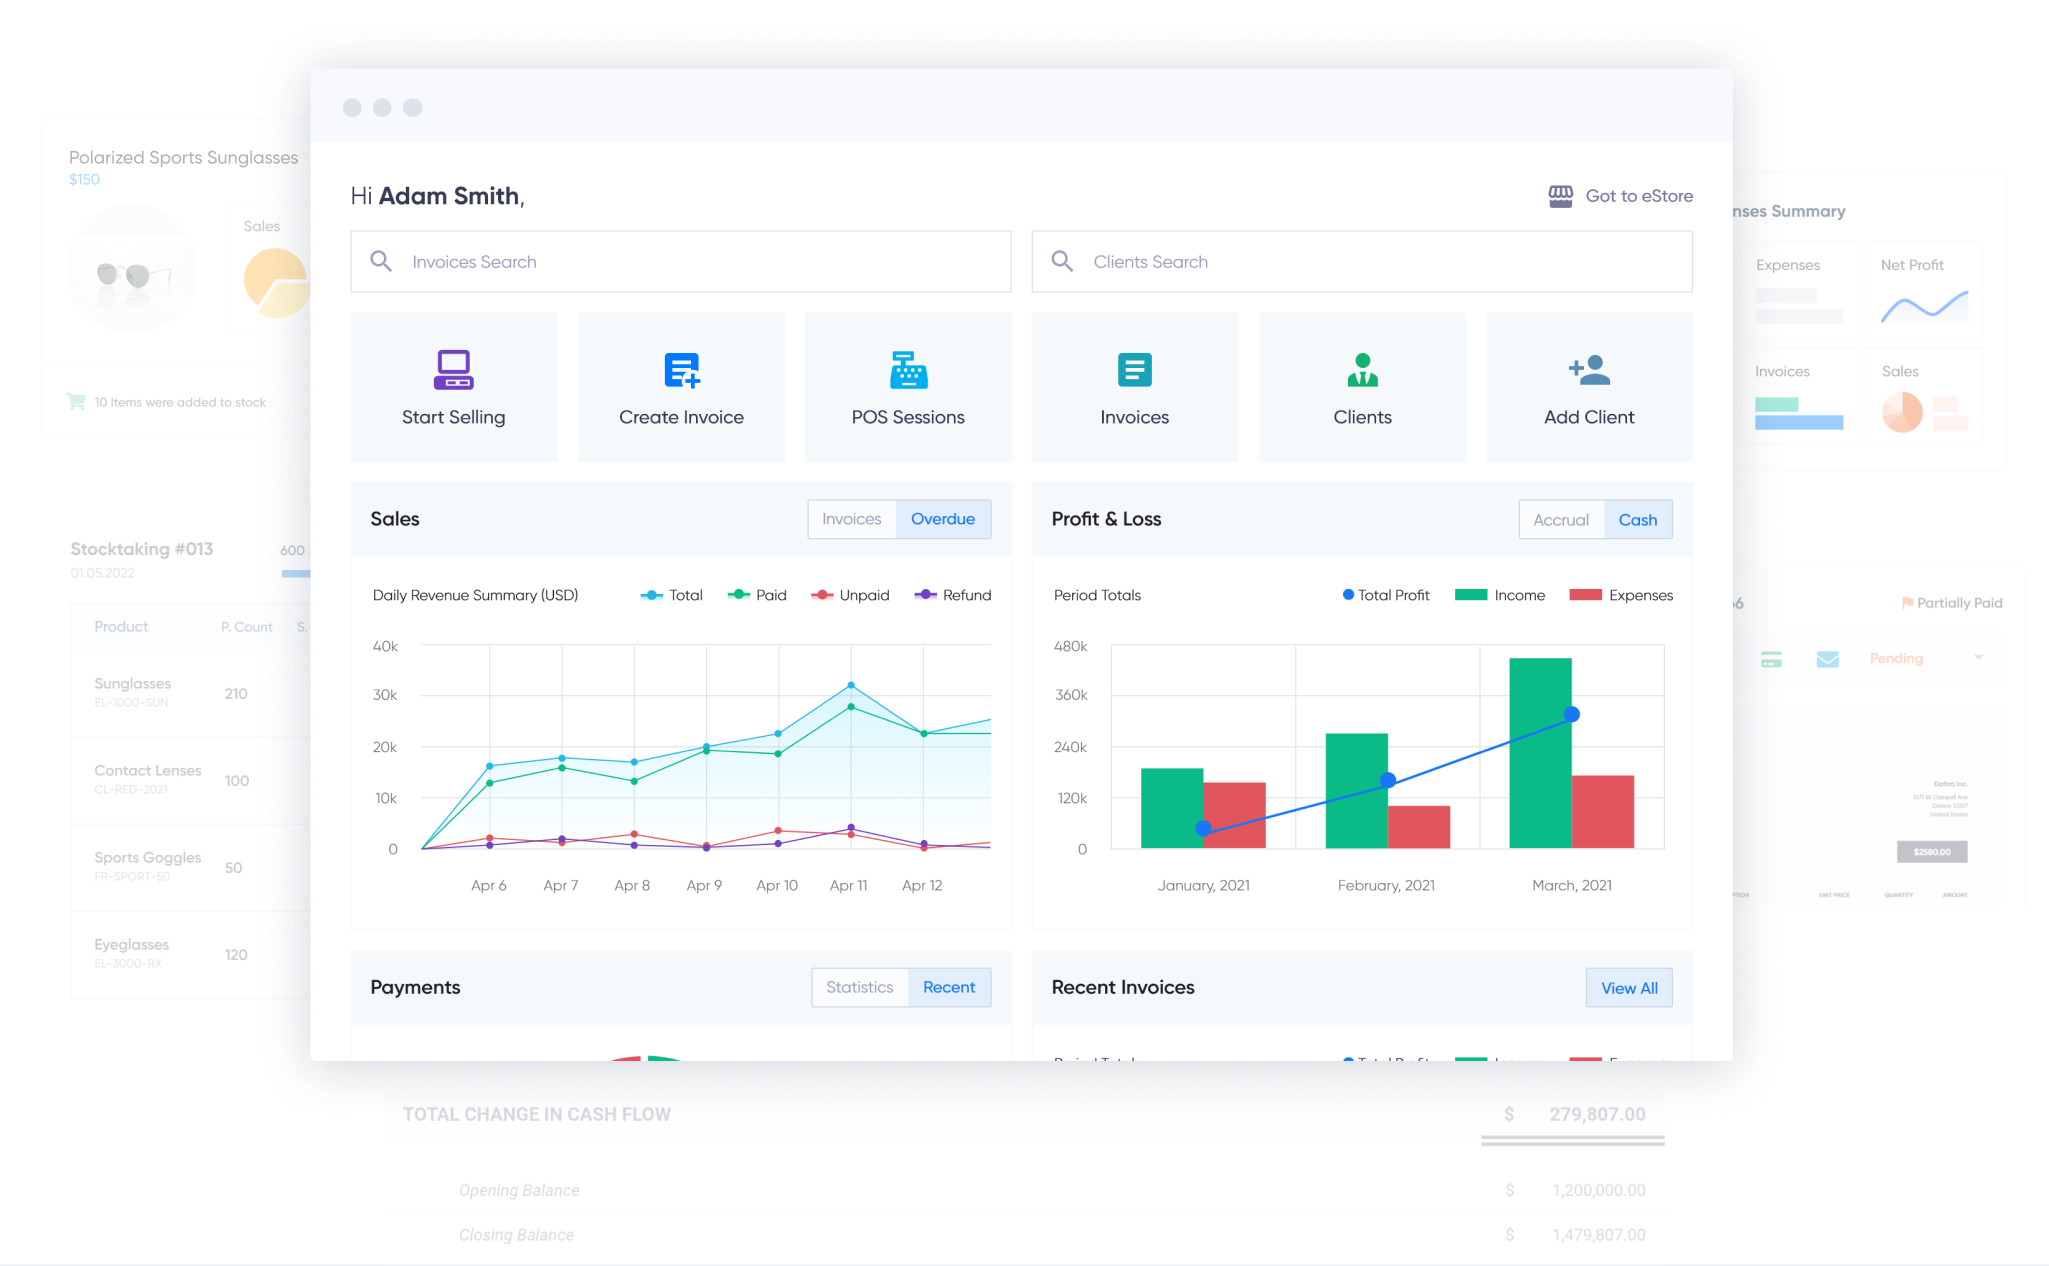Open the Got to eStore link

(1638, 195)
